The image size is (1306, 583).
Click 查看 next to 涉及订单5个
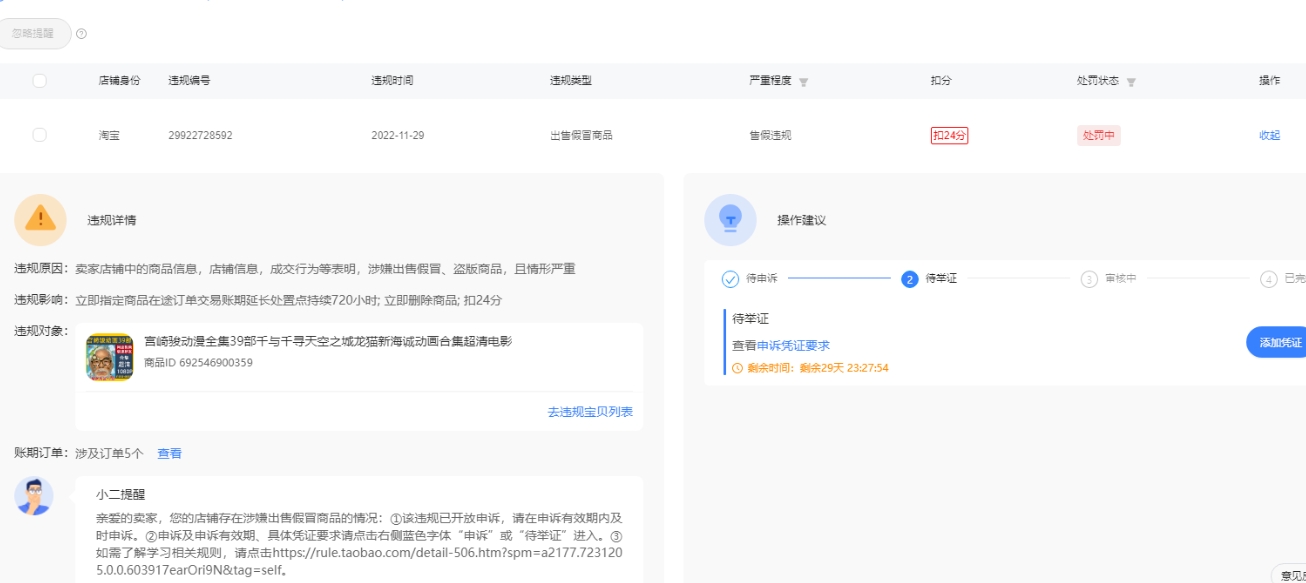point(169,453)
